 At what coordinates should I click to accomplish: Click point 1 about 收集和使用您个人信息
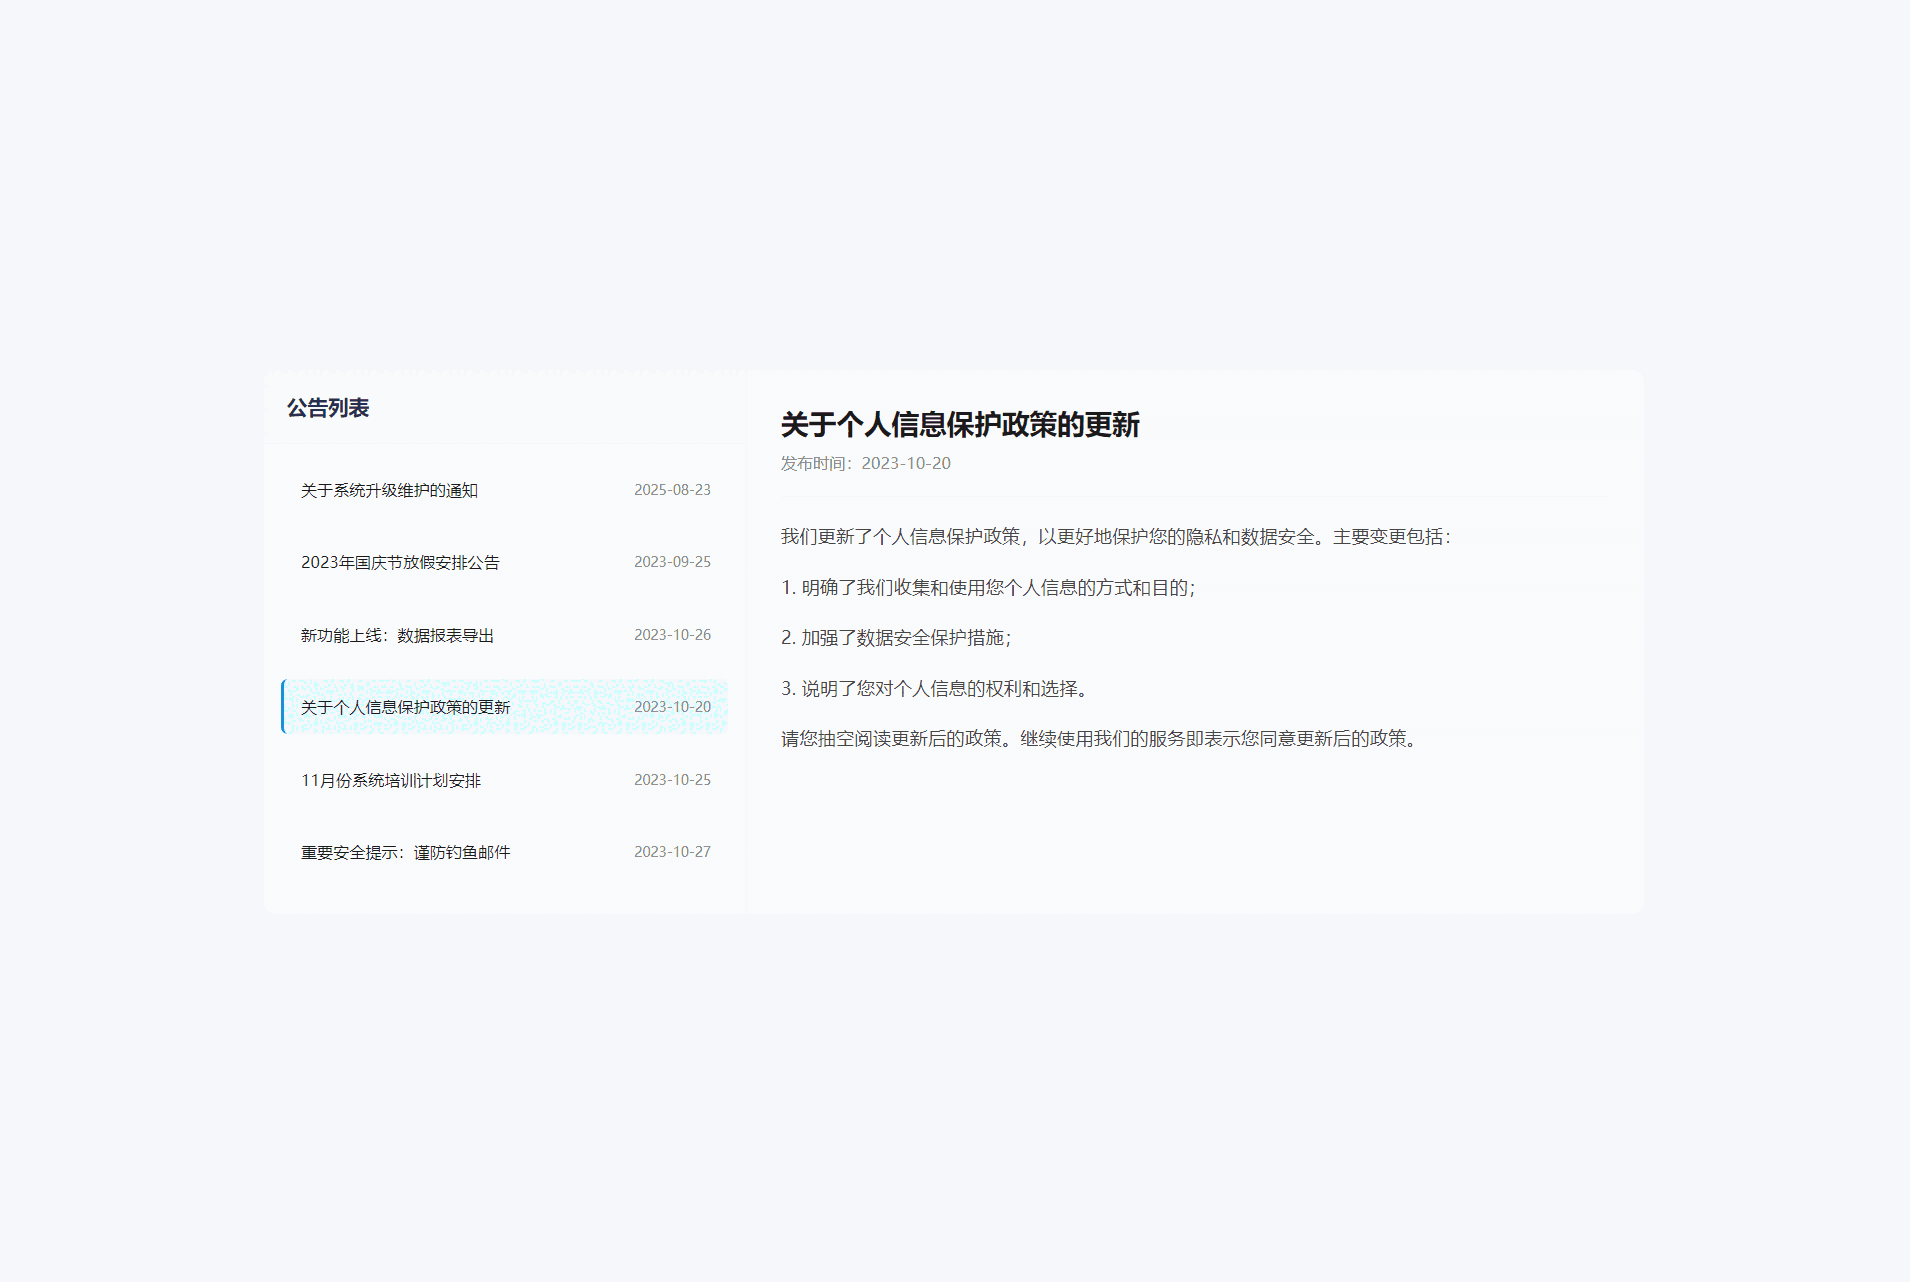tap(987, 588)
